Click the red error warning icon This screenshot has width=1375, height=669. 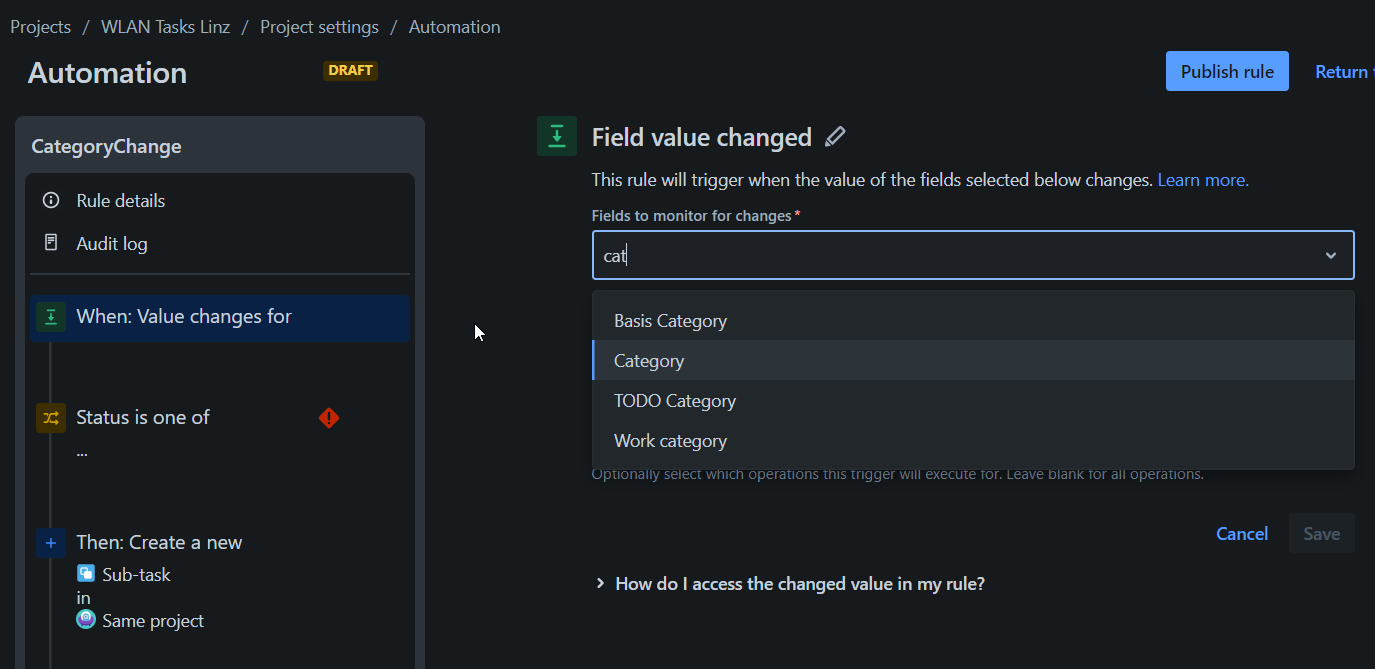point(329,418)
